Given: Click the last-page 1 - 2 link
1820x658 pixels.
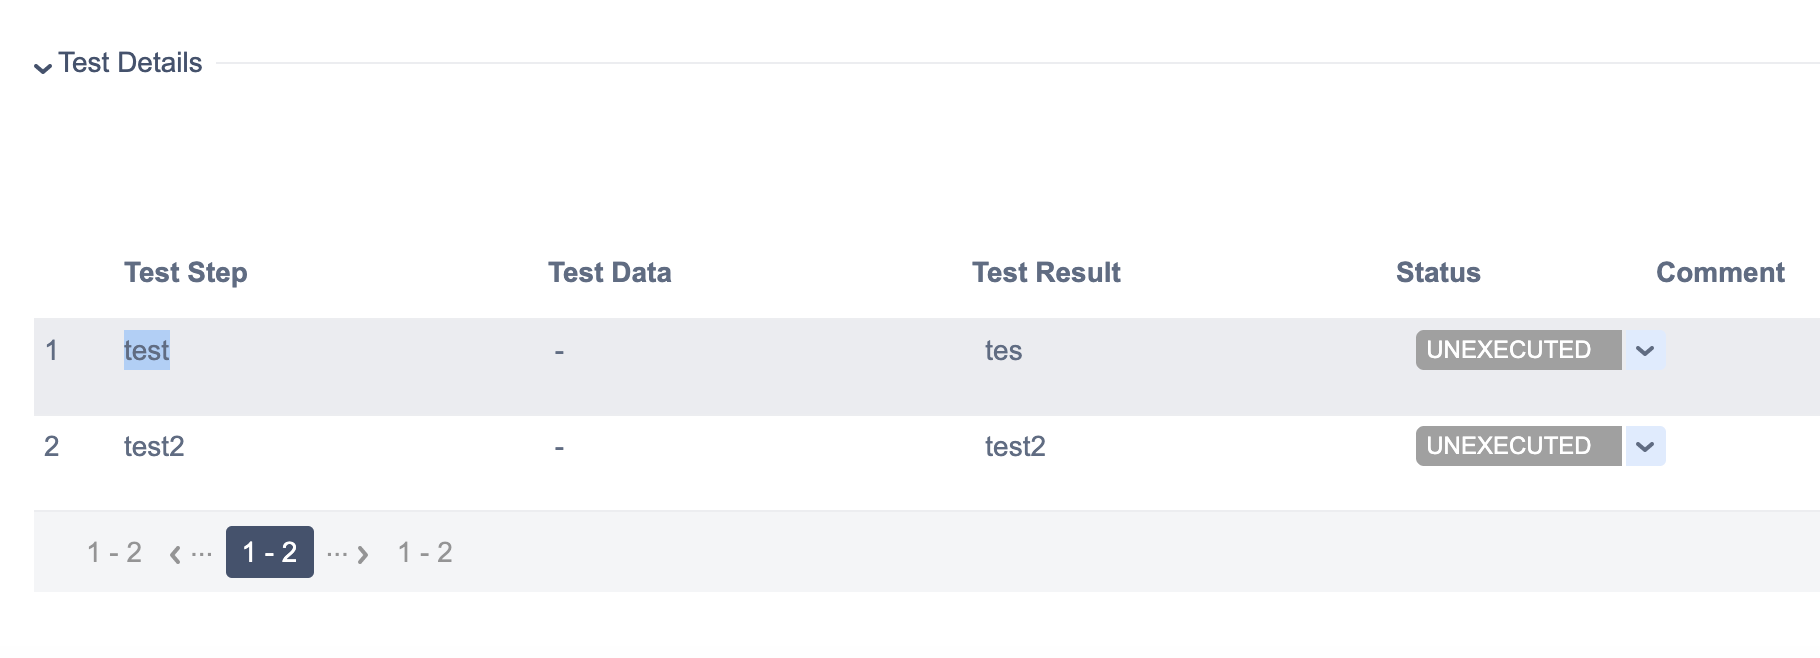Looking at the screenshot, I should coord(425,552).
